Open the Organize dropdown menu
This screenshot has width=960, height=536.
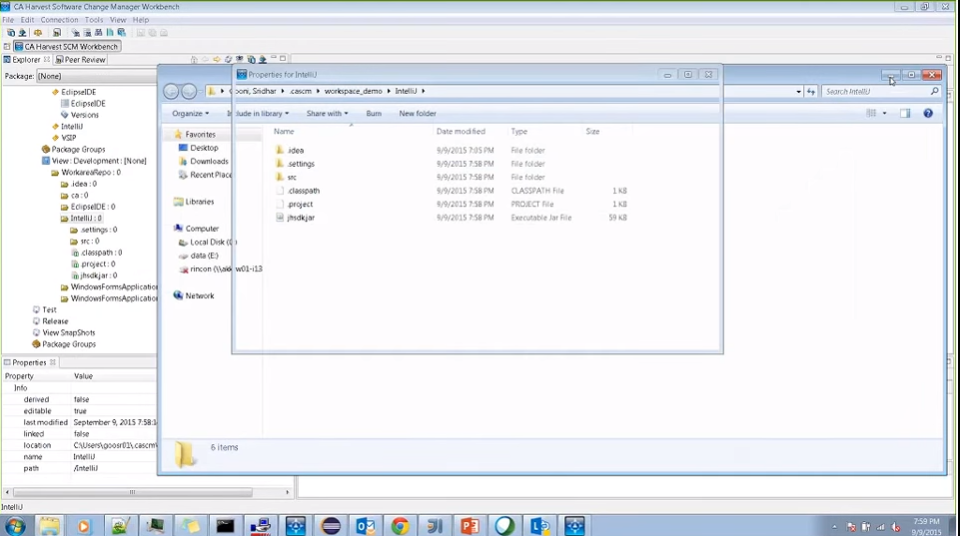190,113
